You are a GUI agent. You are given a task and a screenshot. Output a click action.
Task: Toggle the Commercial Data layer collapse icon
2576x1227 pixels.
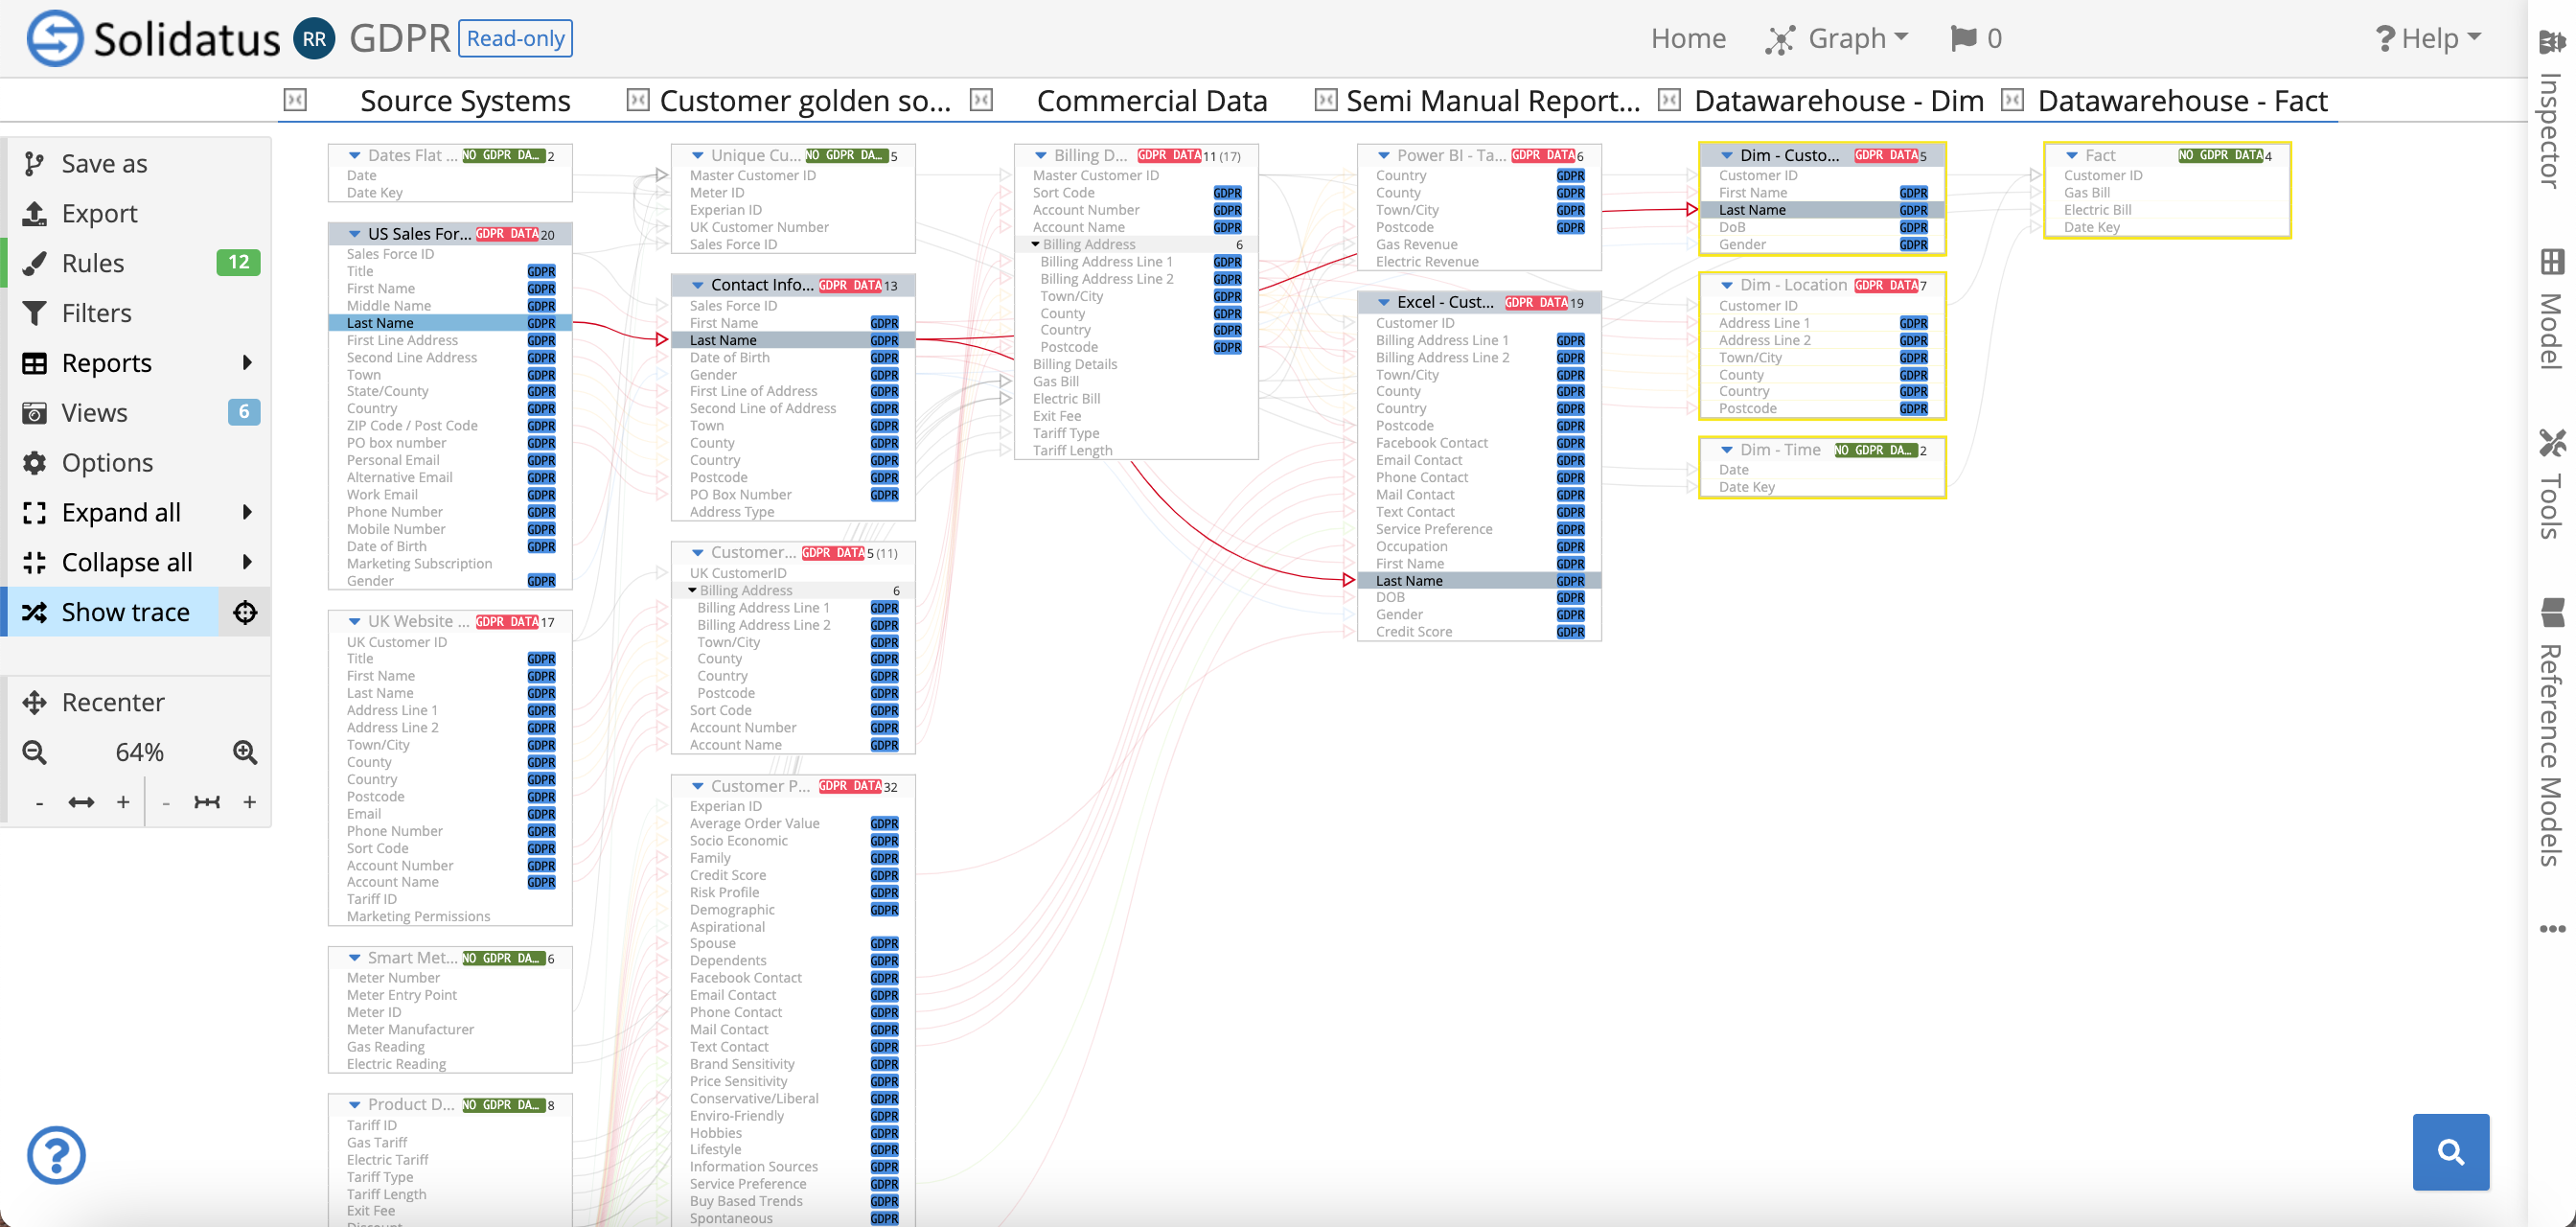click(981, 100)
